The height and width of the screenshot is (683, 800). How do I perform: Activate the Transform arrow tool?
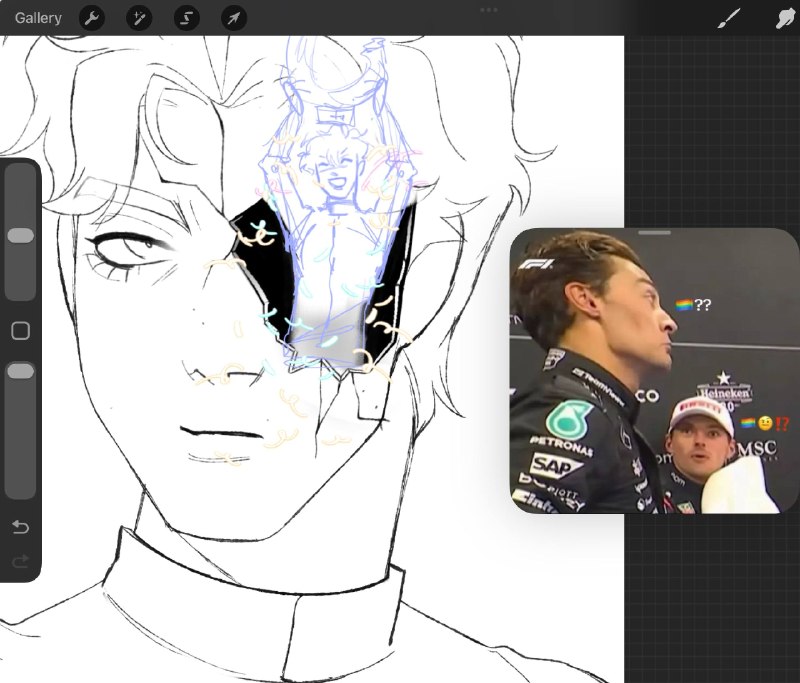(x=234, y=19)
